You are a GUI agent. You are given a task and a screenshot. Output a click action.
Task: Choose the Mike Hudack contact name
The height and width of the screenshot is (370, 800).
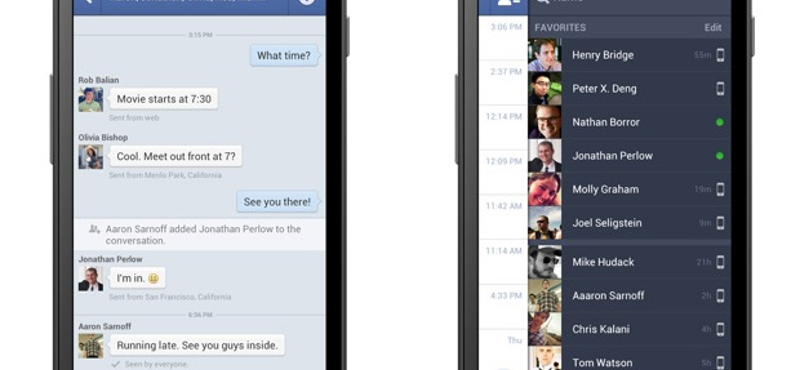tap(603, 262)
